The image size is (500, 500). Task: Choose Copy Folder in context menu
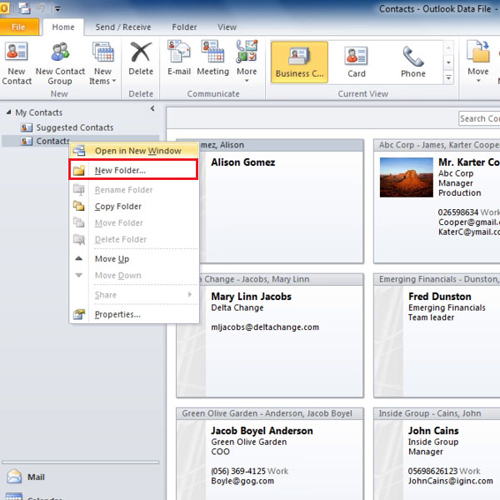click(134, 206)
